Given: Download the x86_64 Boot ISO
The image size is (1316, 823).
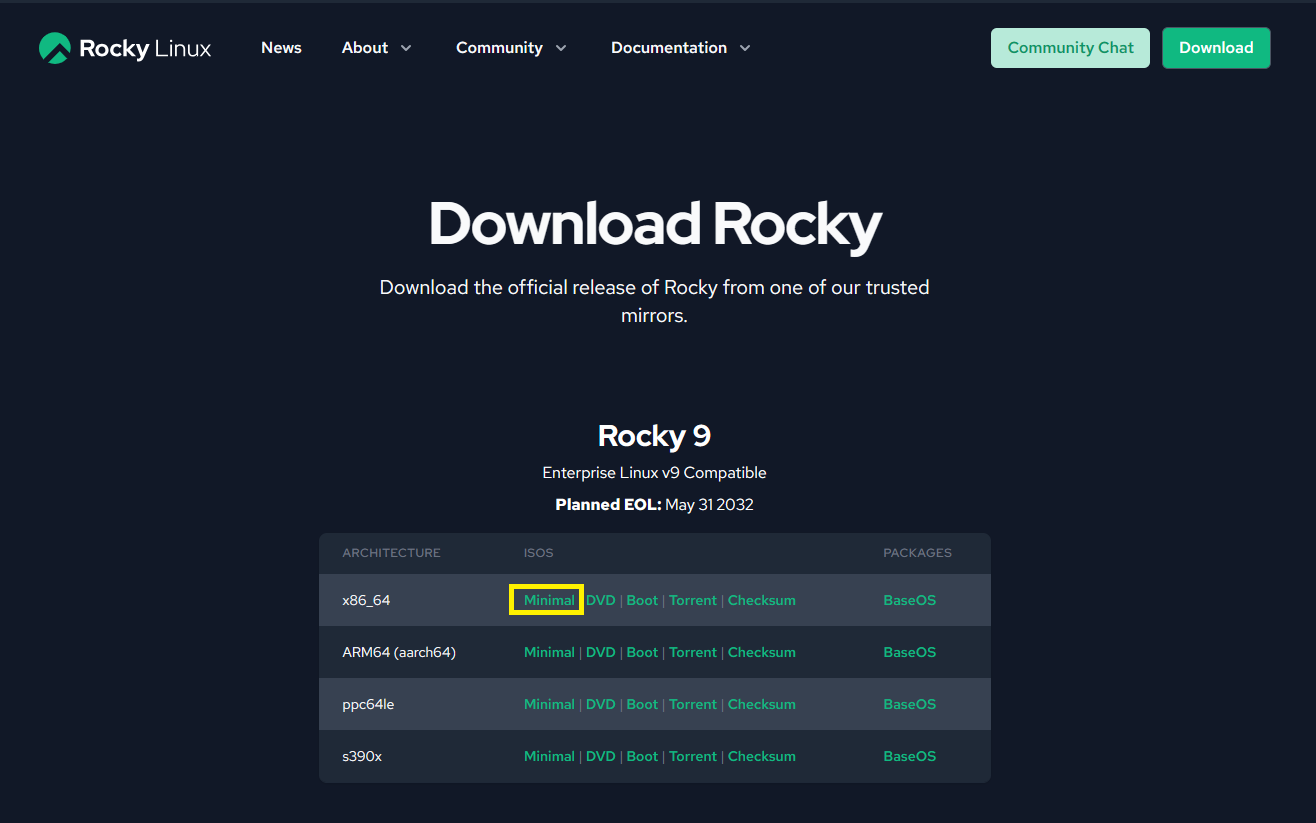Looking at the screenshot, I should coord(642,600).
